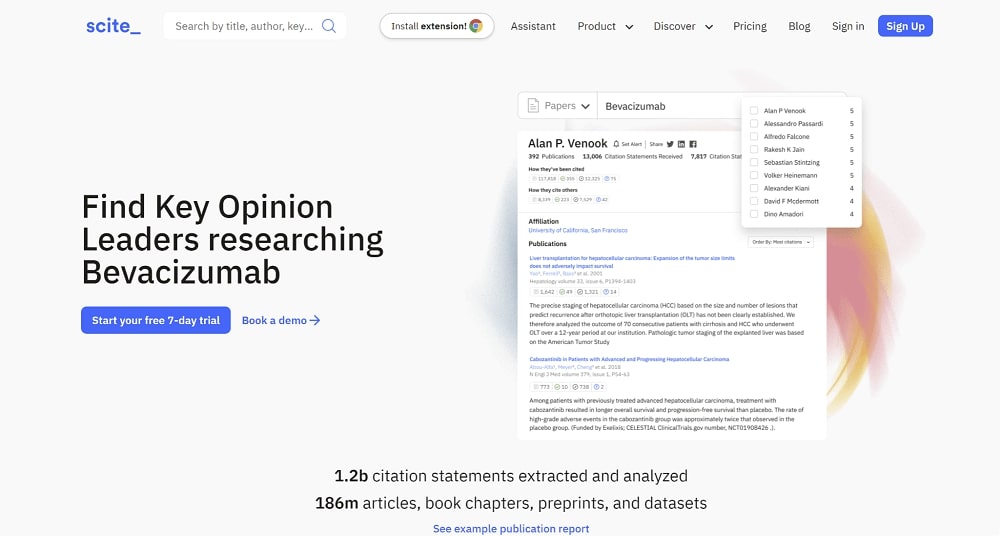Open See example publication report link
1000x536 pixels.
(511, 528)
